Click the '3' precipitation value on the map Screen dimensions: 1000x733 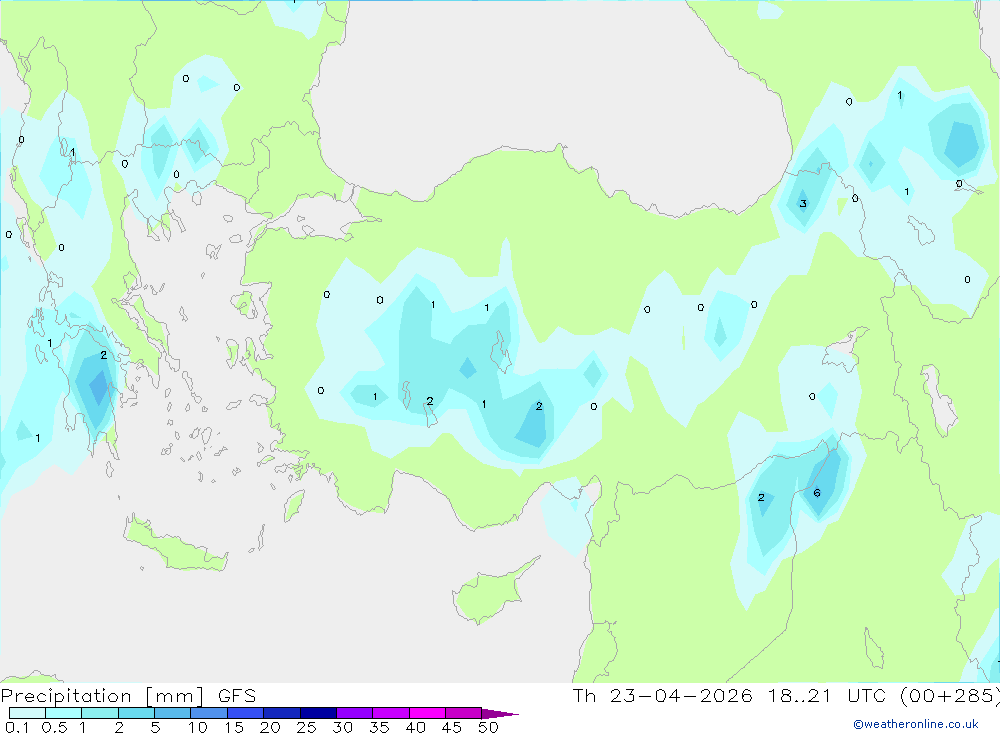[803, 204]
